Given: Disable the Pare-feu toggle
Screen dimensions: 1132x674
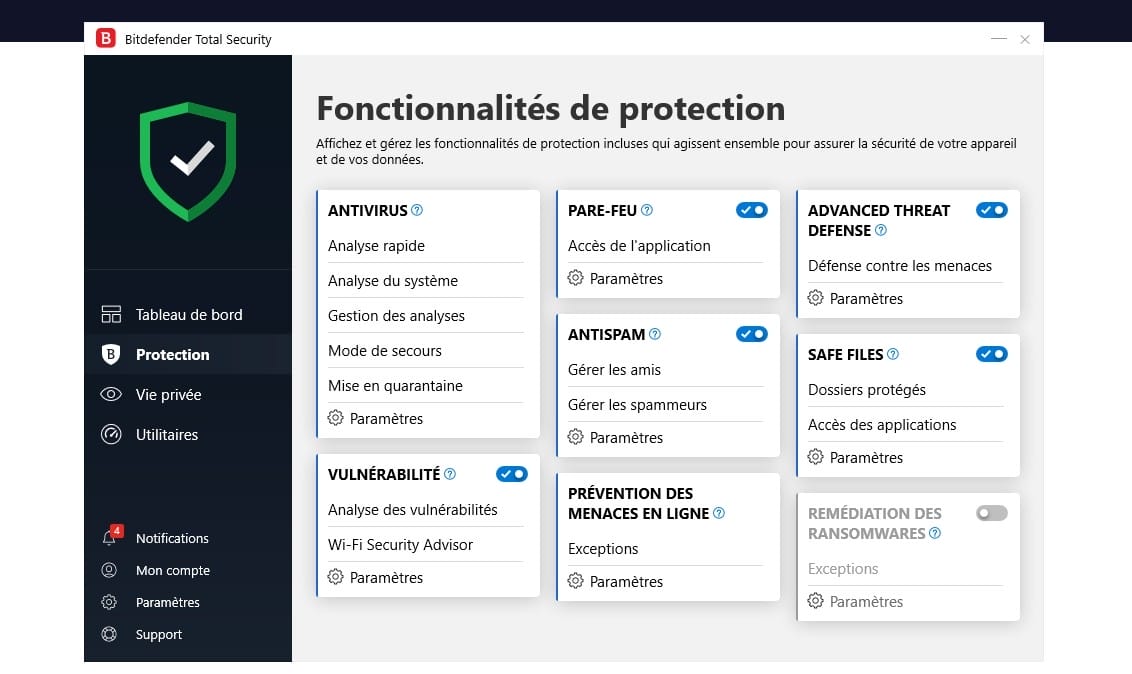Looking at the screenshot, I should tap(752, 210).
